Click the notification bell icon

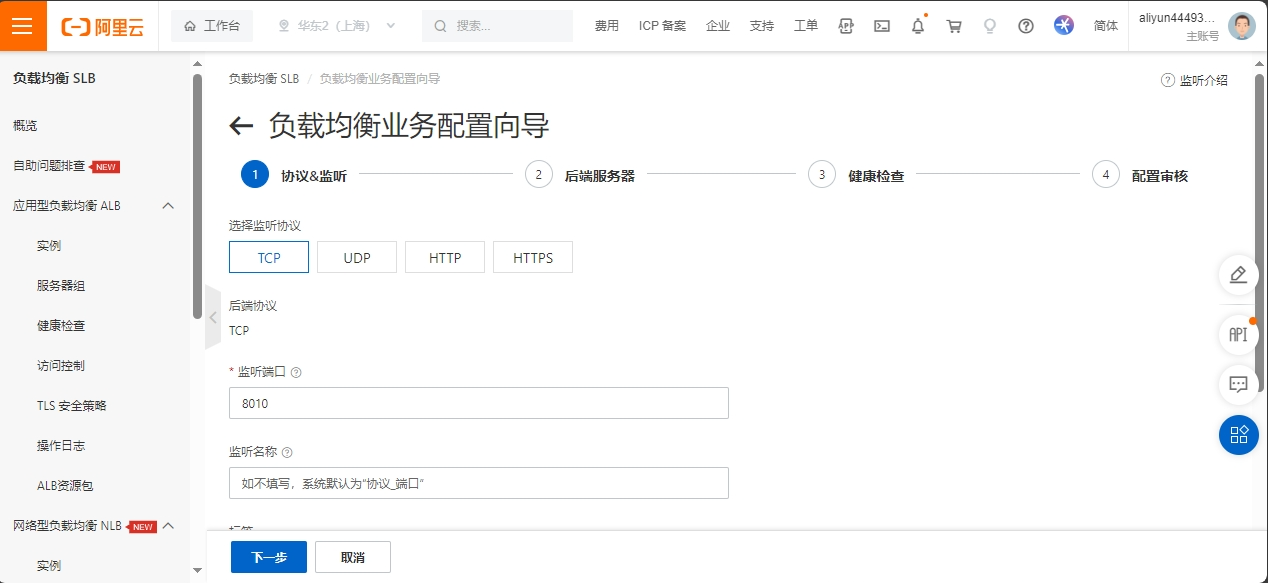[x=918, y=26]
